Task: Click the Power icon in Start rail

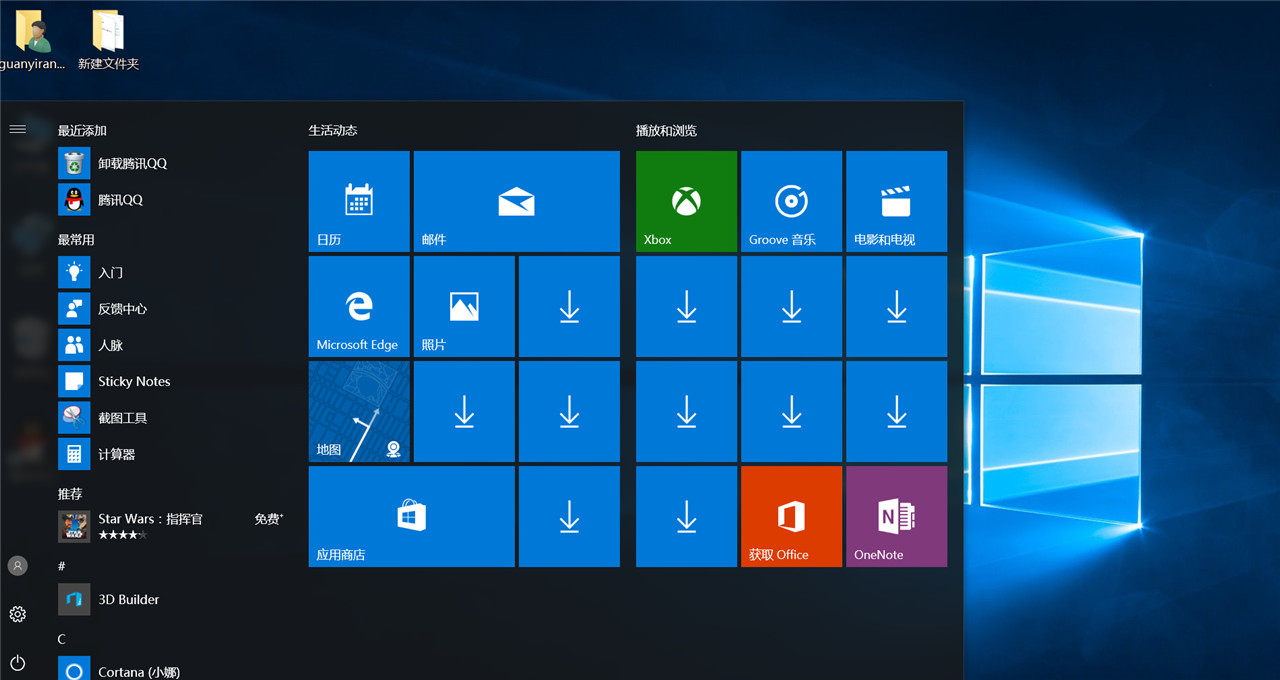Action: click(x=17, y=662)
